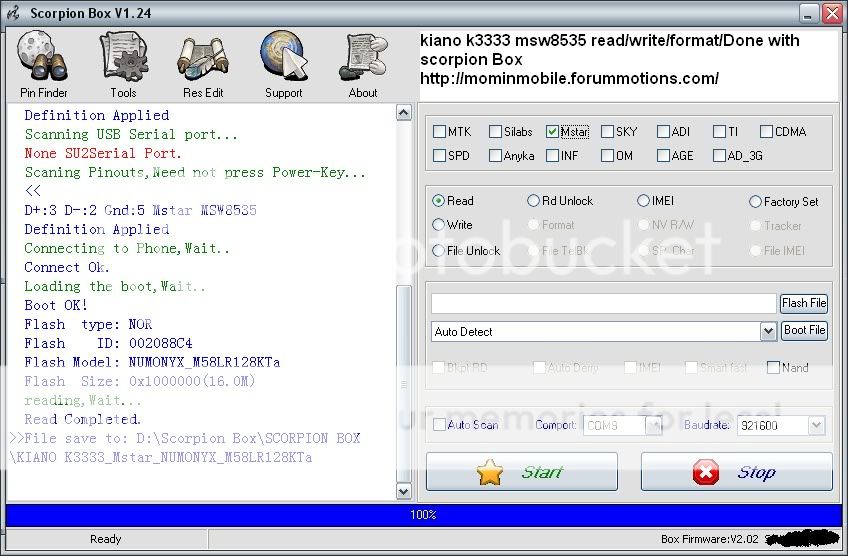Click the Start button
Viewport: 848px width, 556px height.
pyautogui.click(x=521, y=472)
